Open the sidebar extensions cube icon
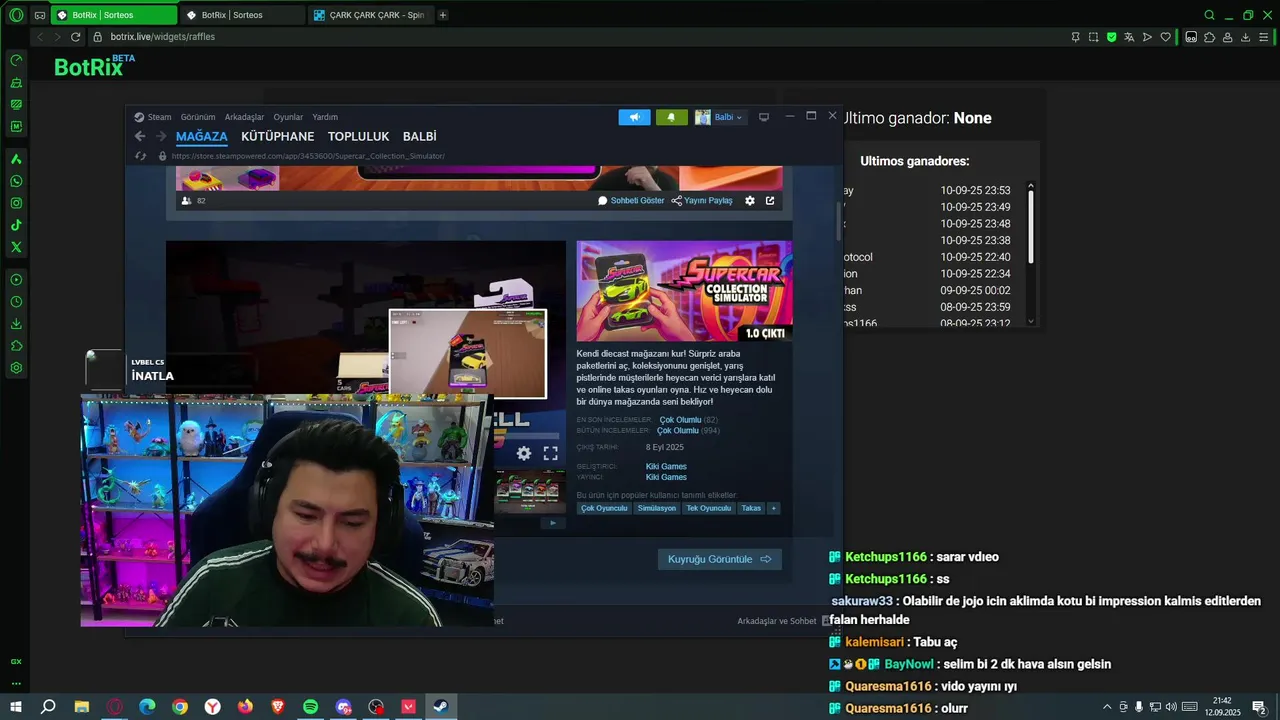 16,346
